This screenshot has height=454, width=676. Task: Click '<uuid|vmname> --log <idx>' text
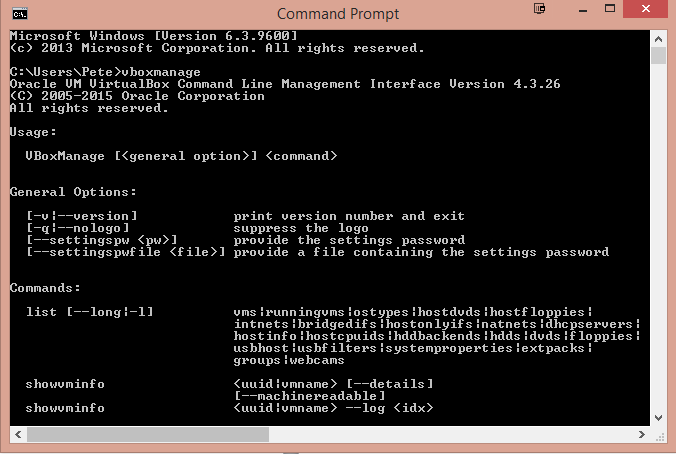point(333,408)
